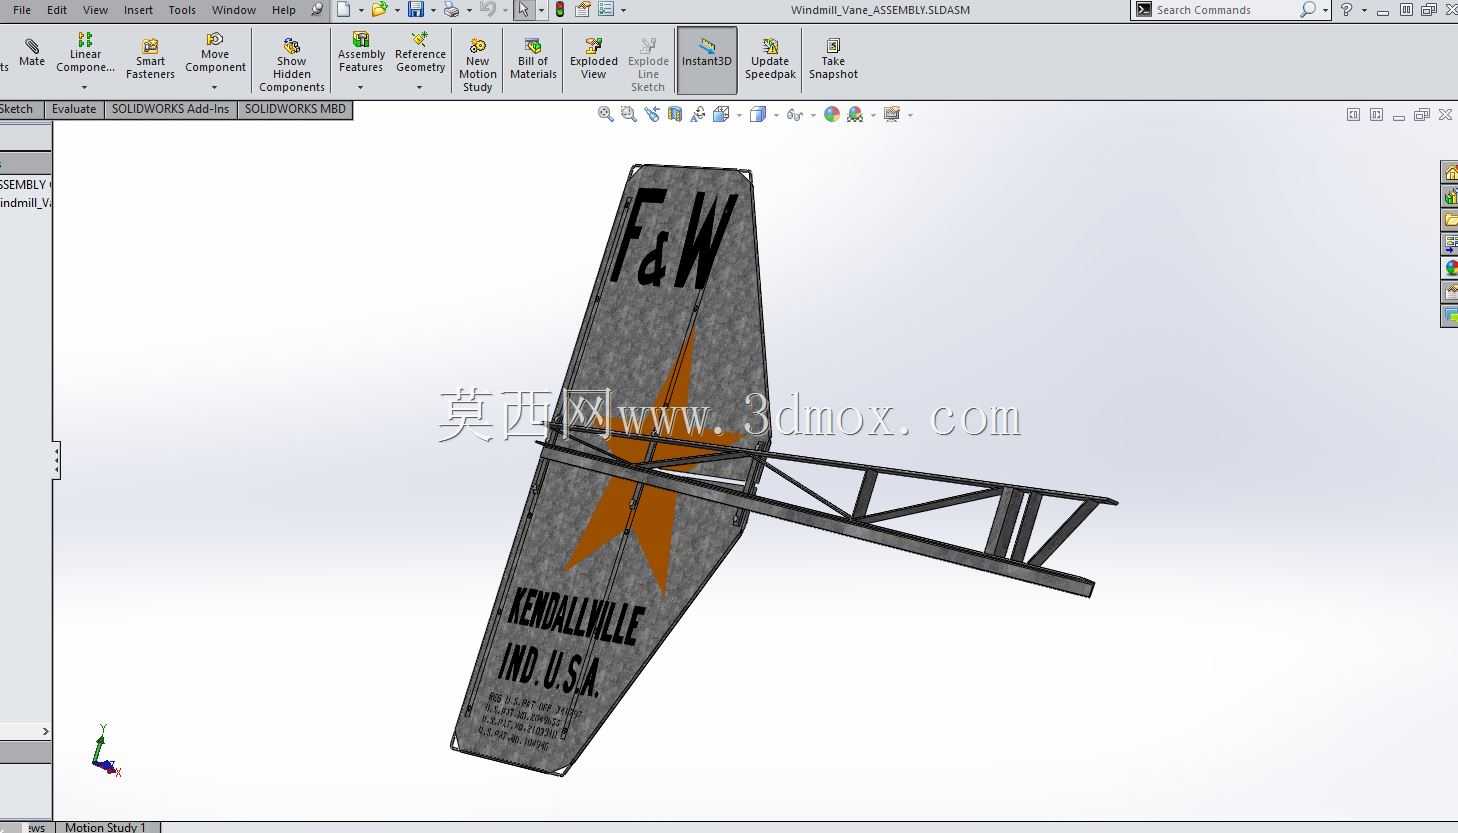Image resolution: width=1458 pixels, height=833 pixels.
Task: Open the Insert menu
Action: pyautogui.click(x=138, y=10)
